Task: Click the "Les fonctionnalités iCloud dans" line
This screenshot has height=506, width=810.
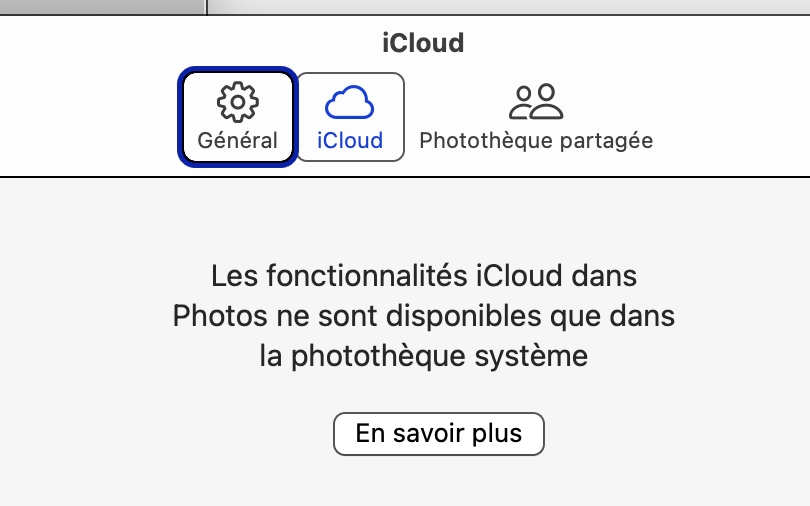Action: [424, 275]
